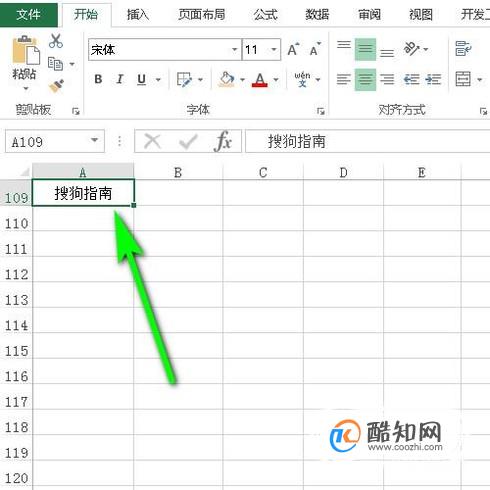Expand borders options arrow
This screenshot has height=490, width=490.
point(200,80)
